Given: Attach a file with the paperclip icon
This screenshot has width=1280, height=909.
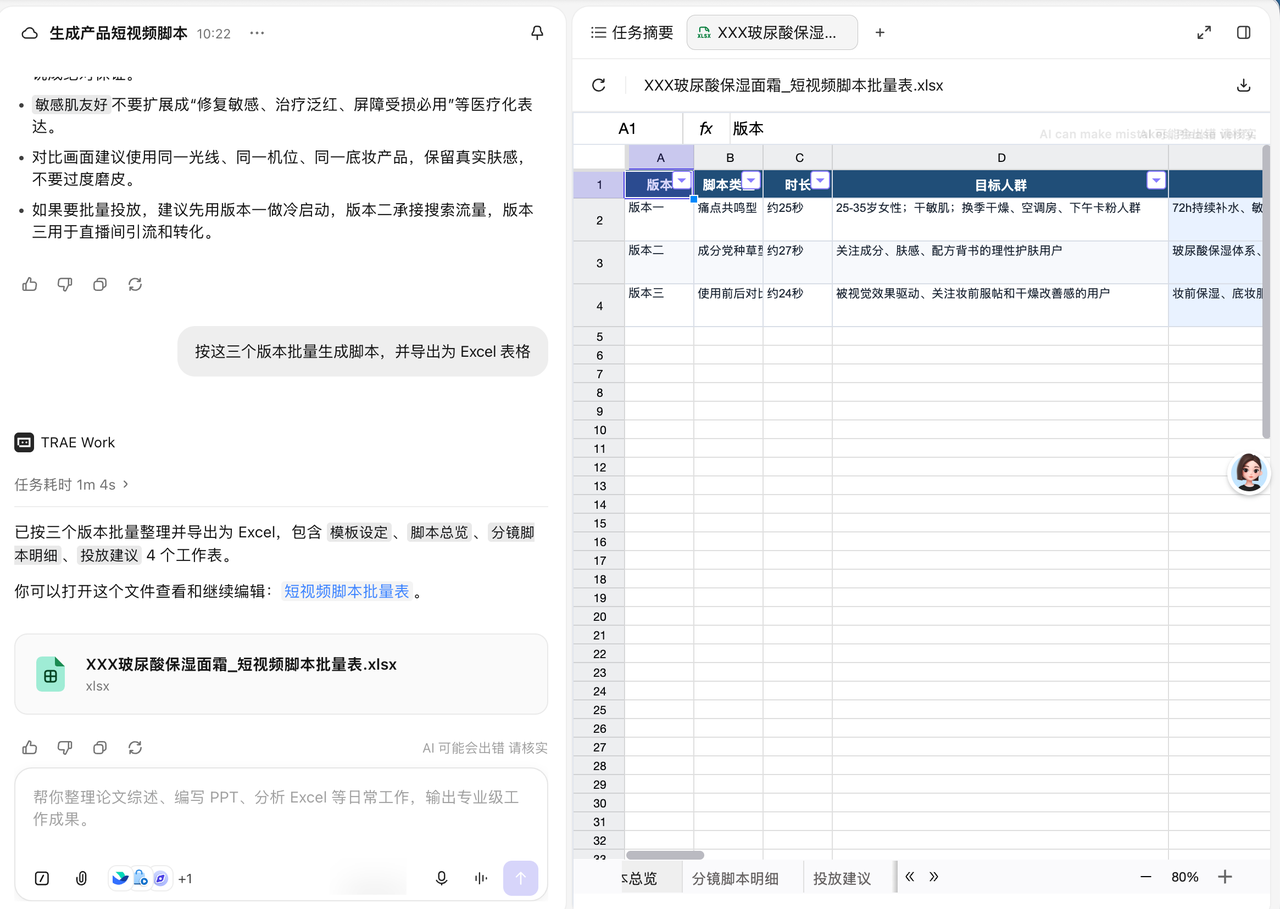Looking at the screenshot, I should (x=82, y=878).
